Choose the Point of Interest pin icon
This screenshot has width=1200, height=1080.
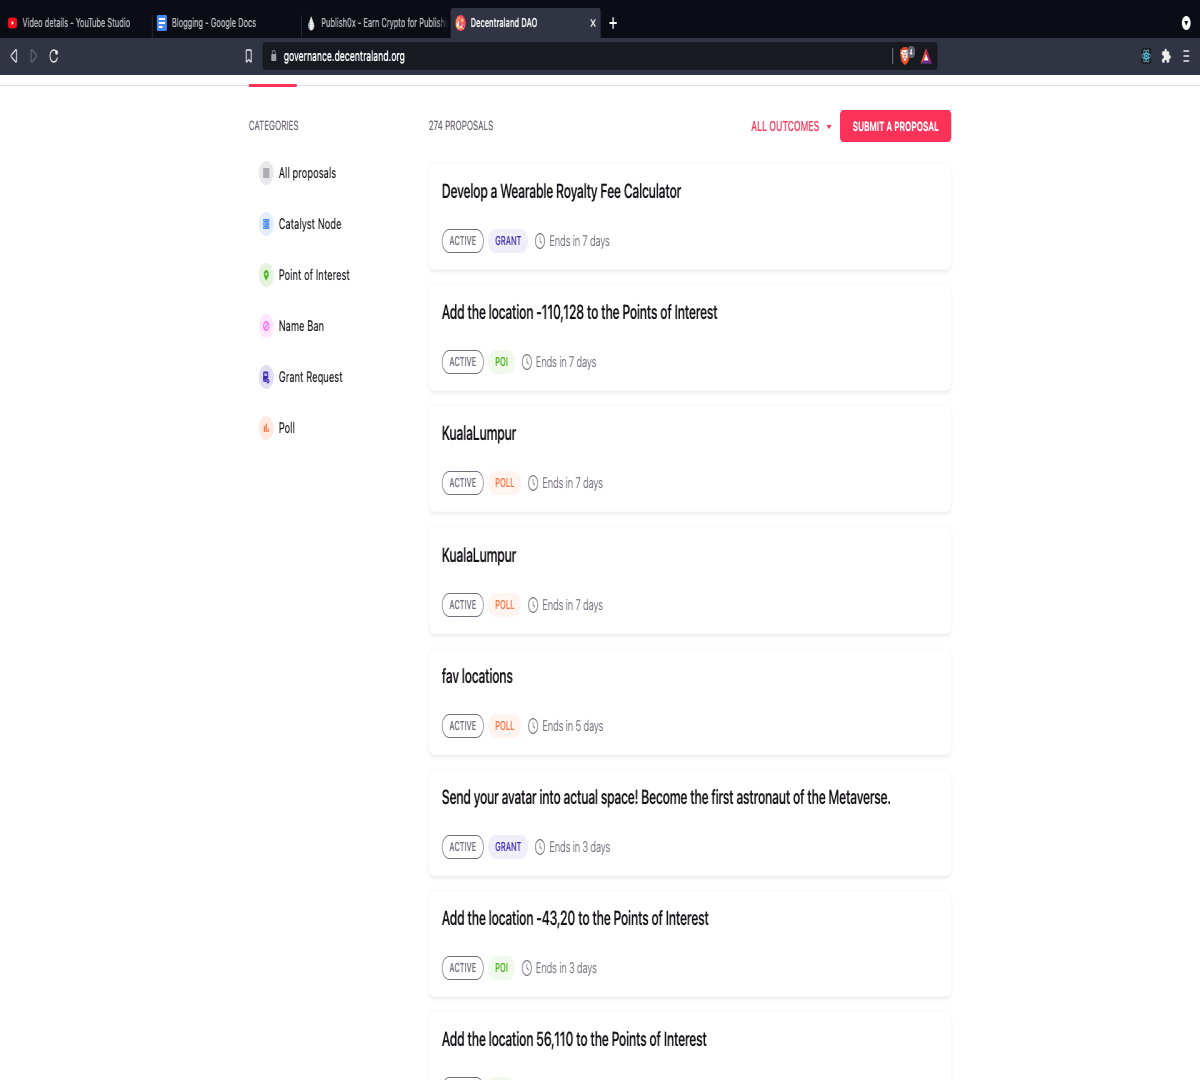(x=266, y=275)
